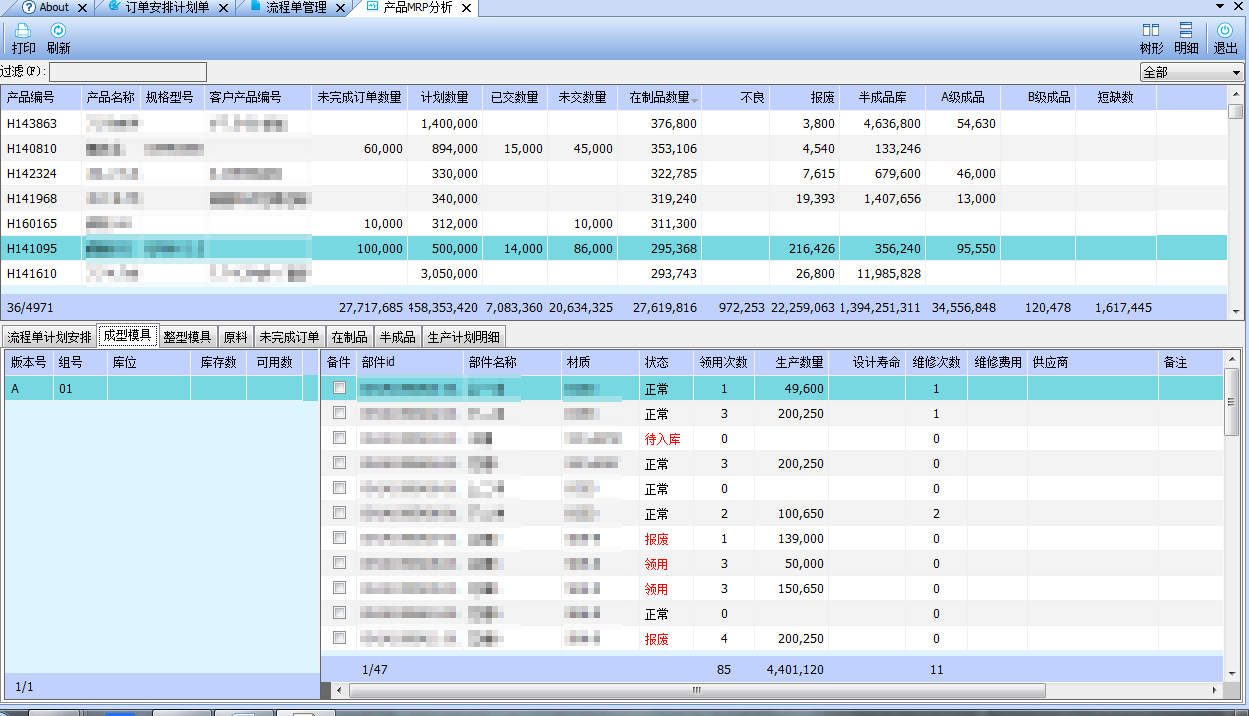Click the sort arrow on 在制品数量 column
1249x716 pixels.
point(695,98)
